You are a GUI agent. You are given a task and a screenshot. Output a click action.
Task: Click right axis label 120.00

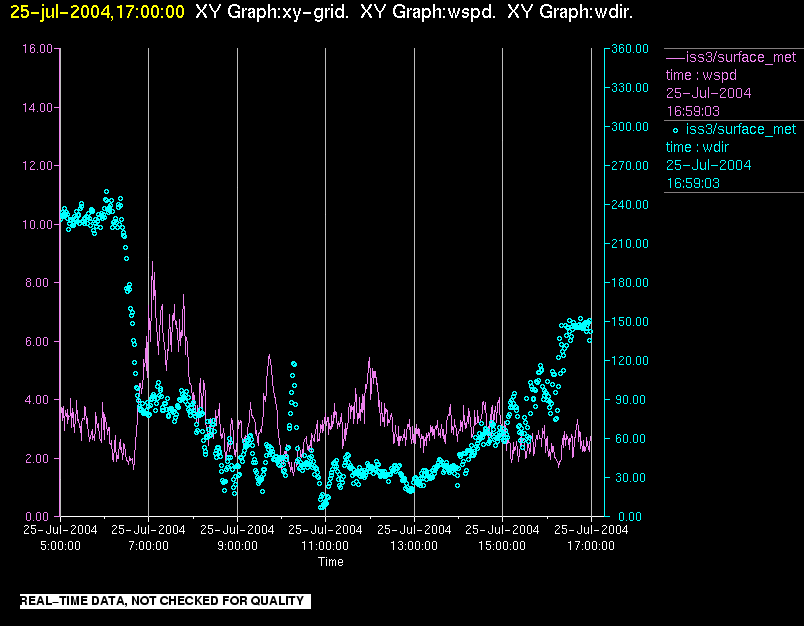[x=630, y=360]
